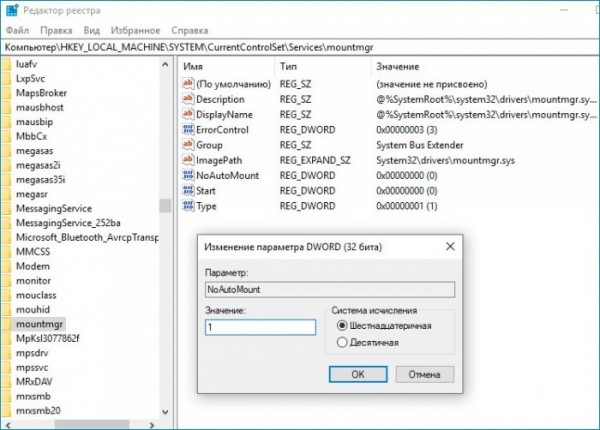
Task: Choose the Десятичная radio button
Action: [x=342, y=342]
